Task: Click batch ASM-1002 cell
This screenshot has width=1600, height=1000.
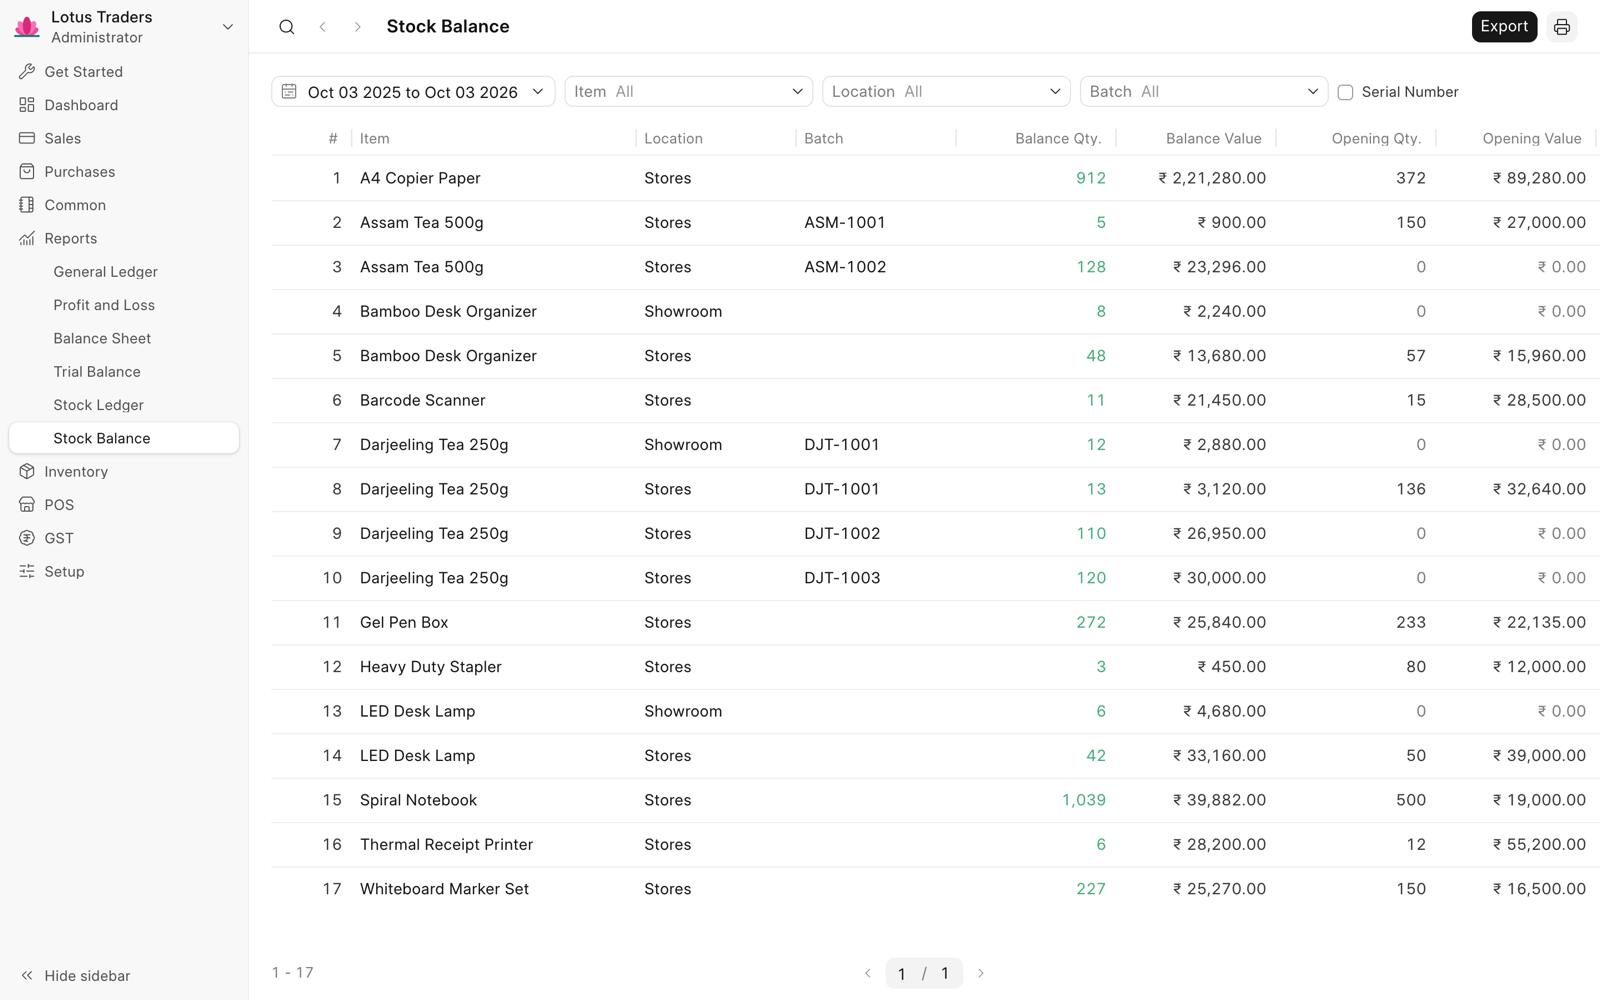Action: coord(845,267)
